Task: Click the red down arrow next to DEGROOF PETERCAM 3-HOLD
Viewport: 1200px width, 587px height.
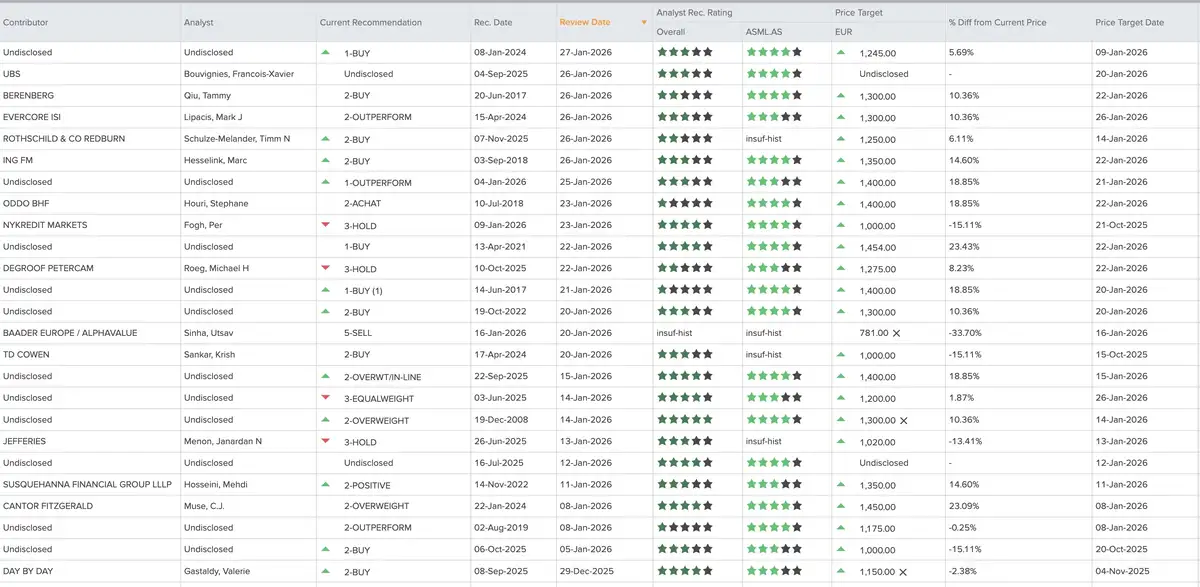Action: (325, 268)
